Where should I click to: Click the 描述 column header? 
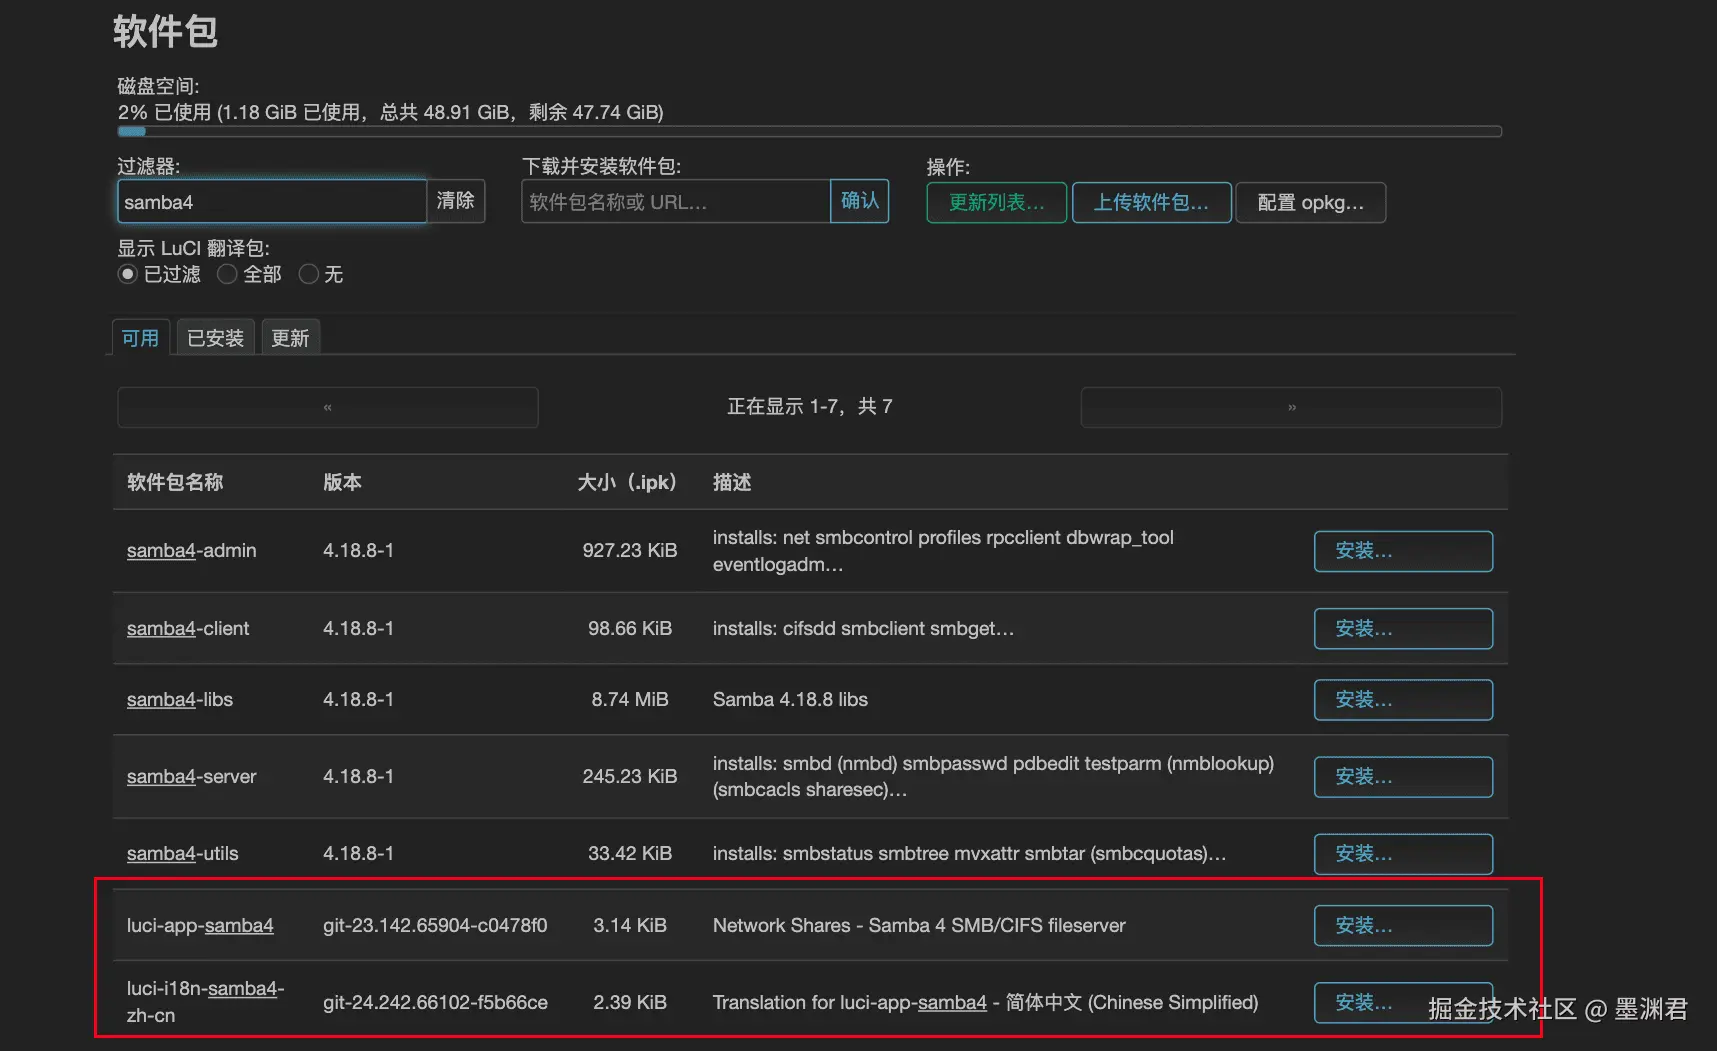click(732, 482)
